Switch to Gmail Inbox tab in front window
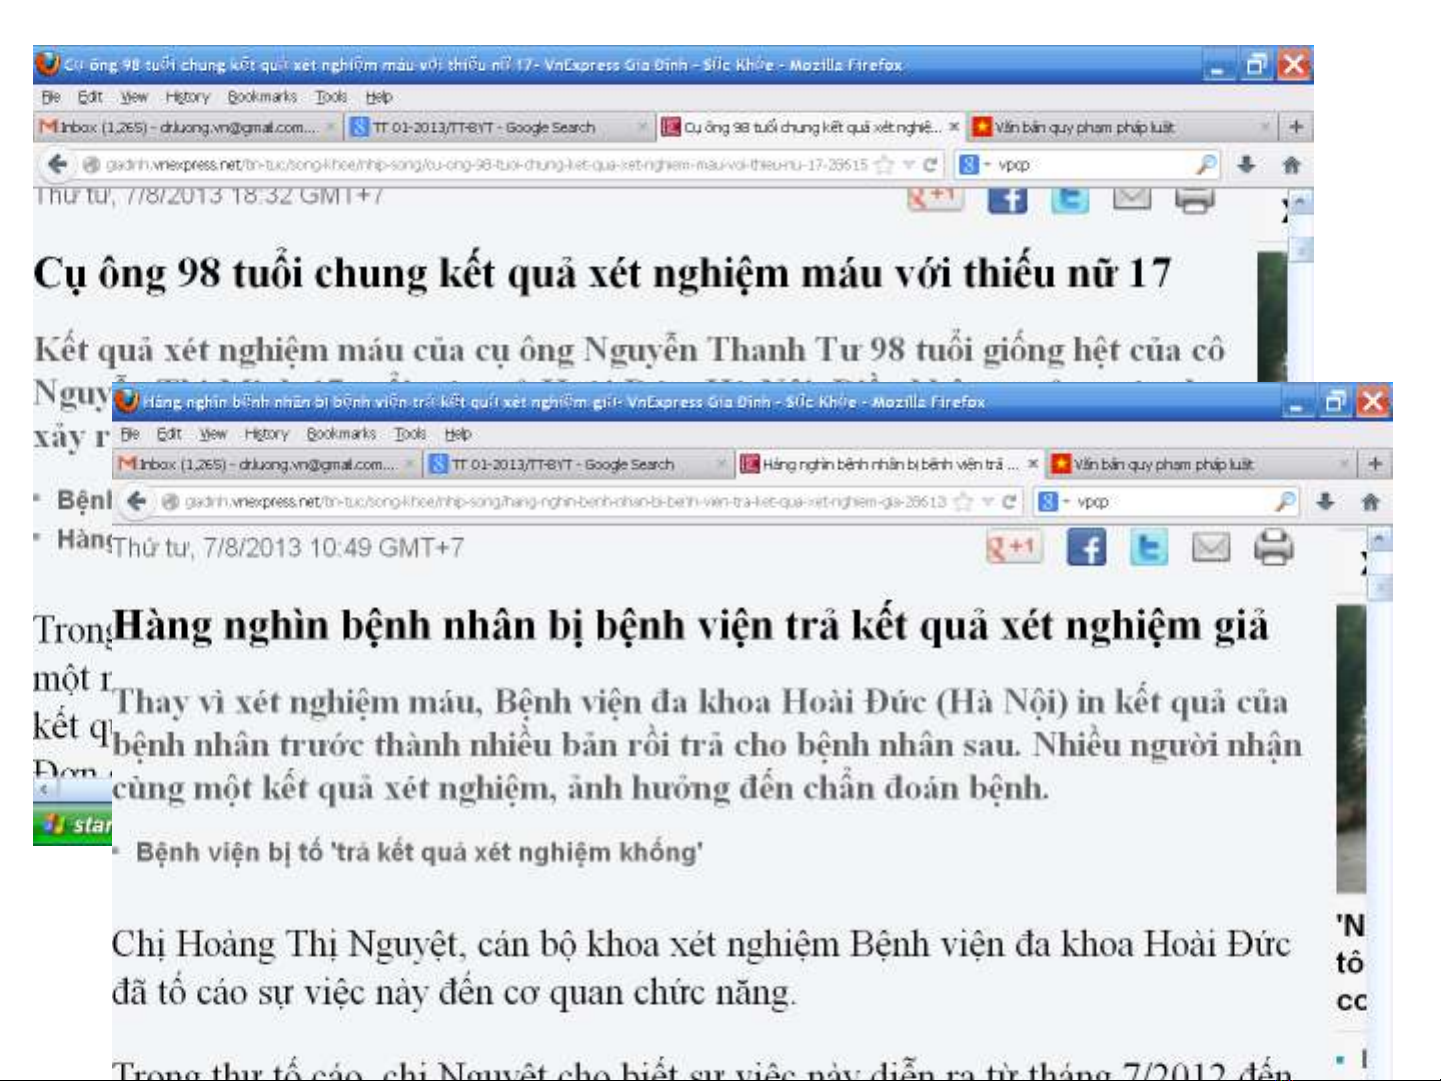Screen dimensions: 1441x1081 (260, 464)
